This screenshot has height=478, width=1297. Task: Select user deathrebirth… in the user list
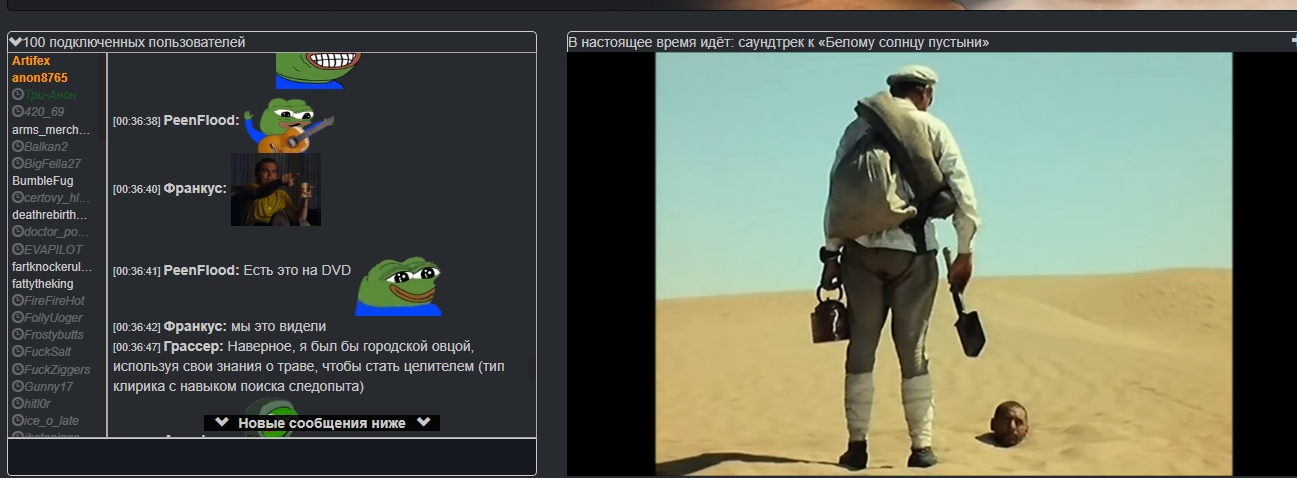[x=50, y=215]
